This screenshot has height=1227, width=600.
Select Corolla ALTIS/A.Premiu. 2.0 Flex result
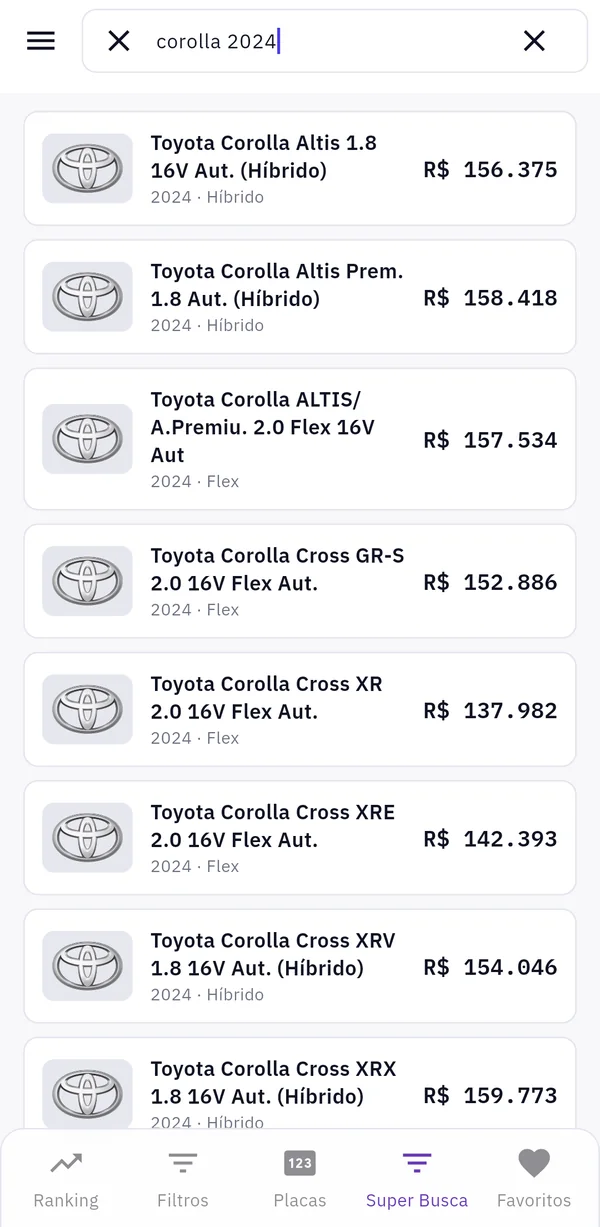click(300, 439)
